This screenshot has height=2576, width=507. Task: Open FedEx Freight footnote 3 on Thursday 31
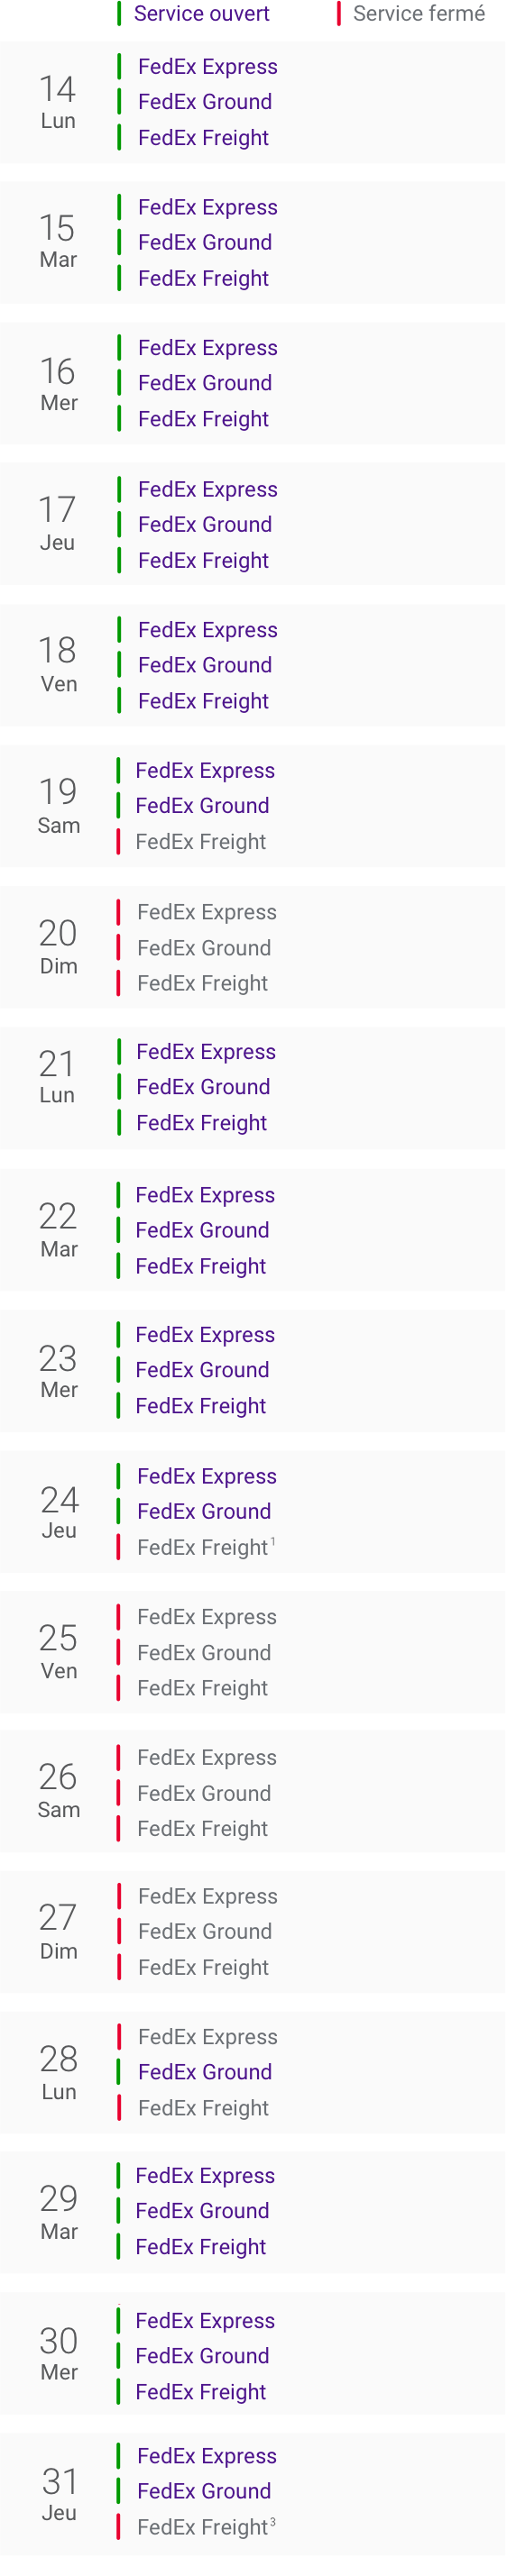coord(273,2521)
